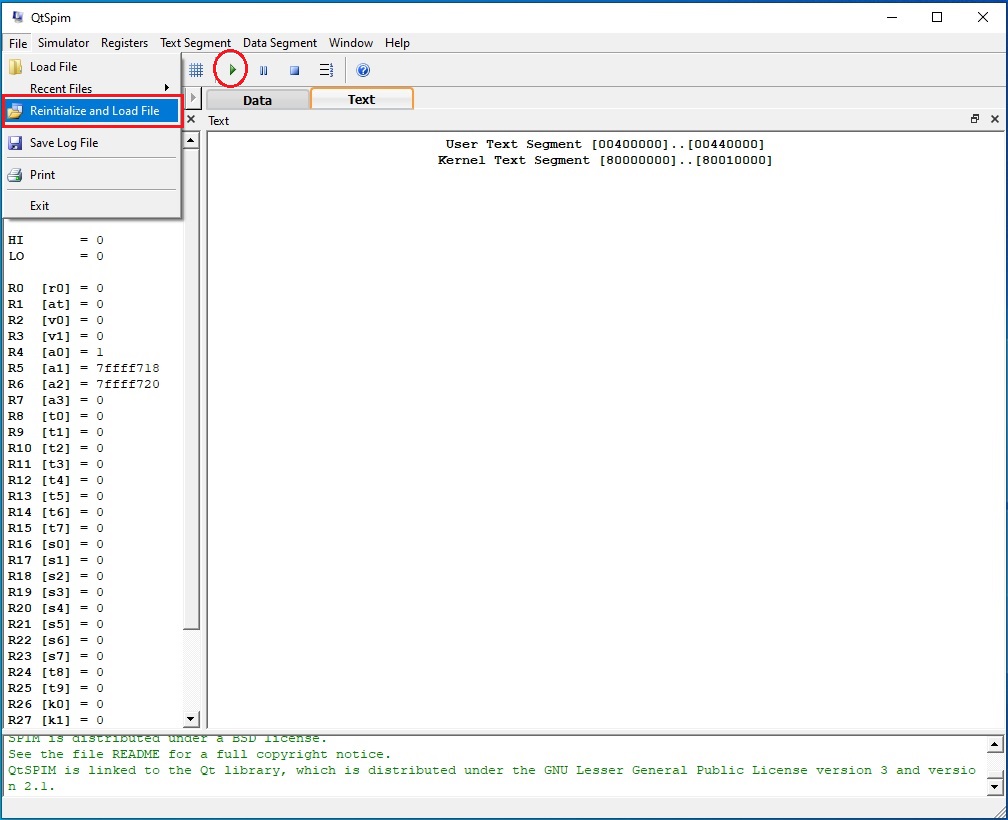Choose Exit in the File menu
This screenshot has height=820, width=1008.
91,206
